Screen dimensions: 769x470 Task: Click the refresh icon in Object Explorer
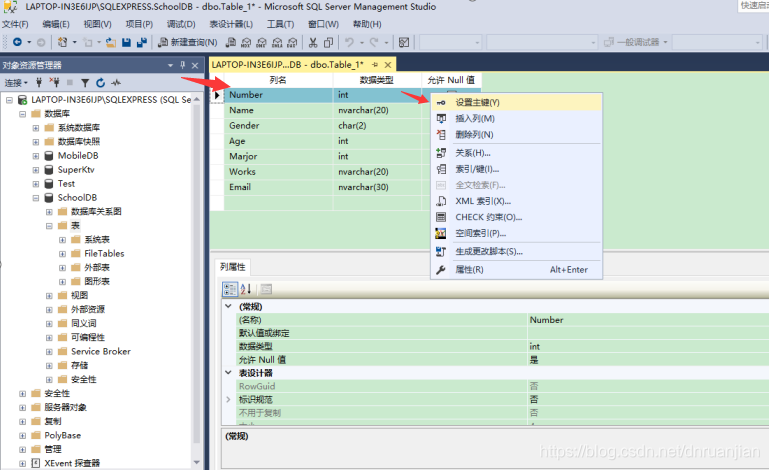coord(101,82)
